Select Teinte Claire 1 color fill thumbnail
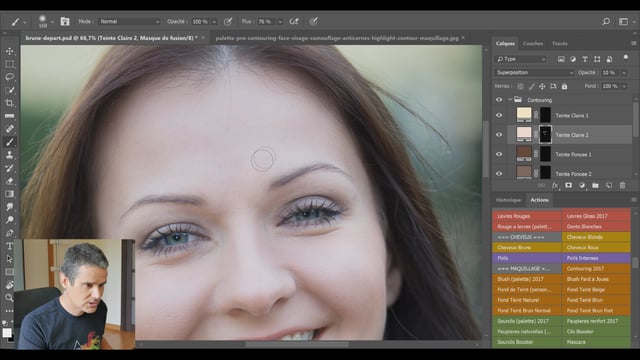Viewport: 640px width, 360px height. [x=524, y=115]
